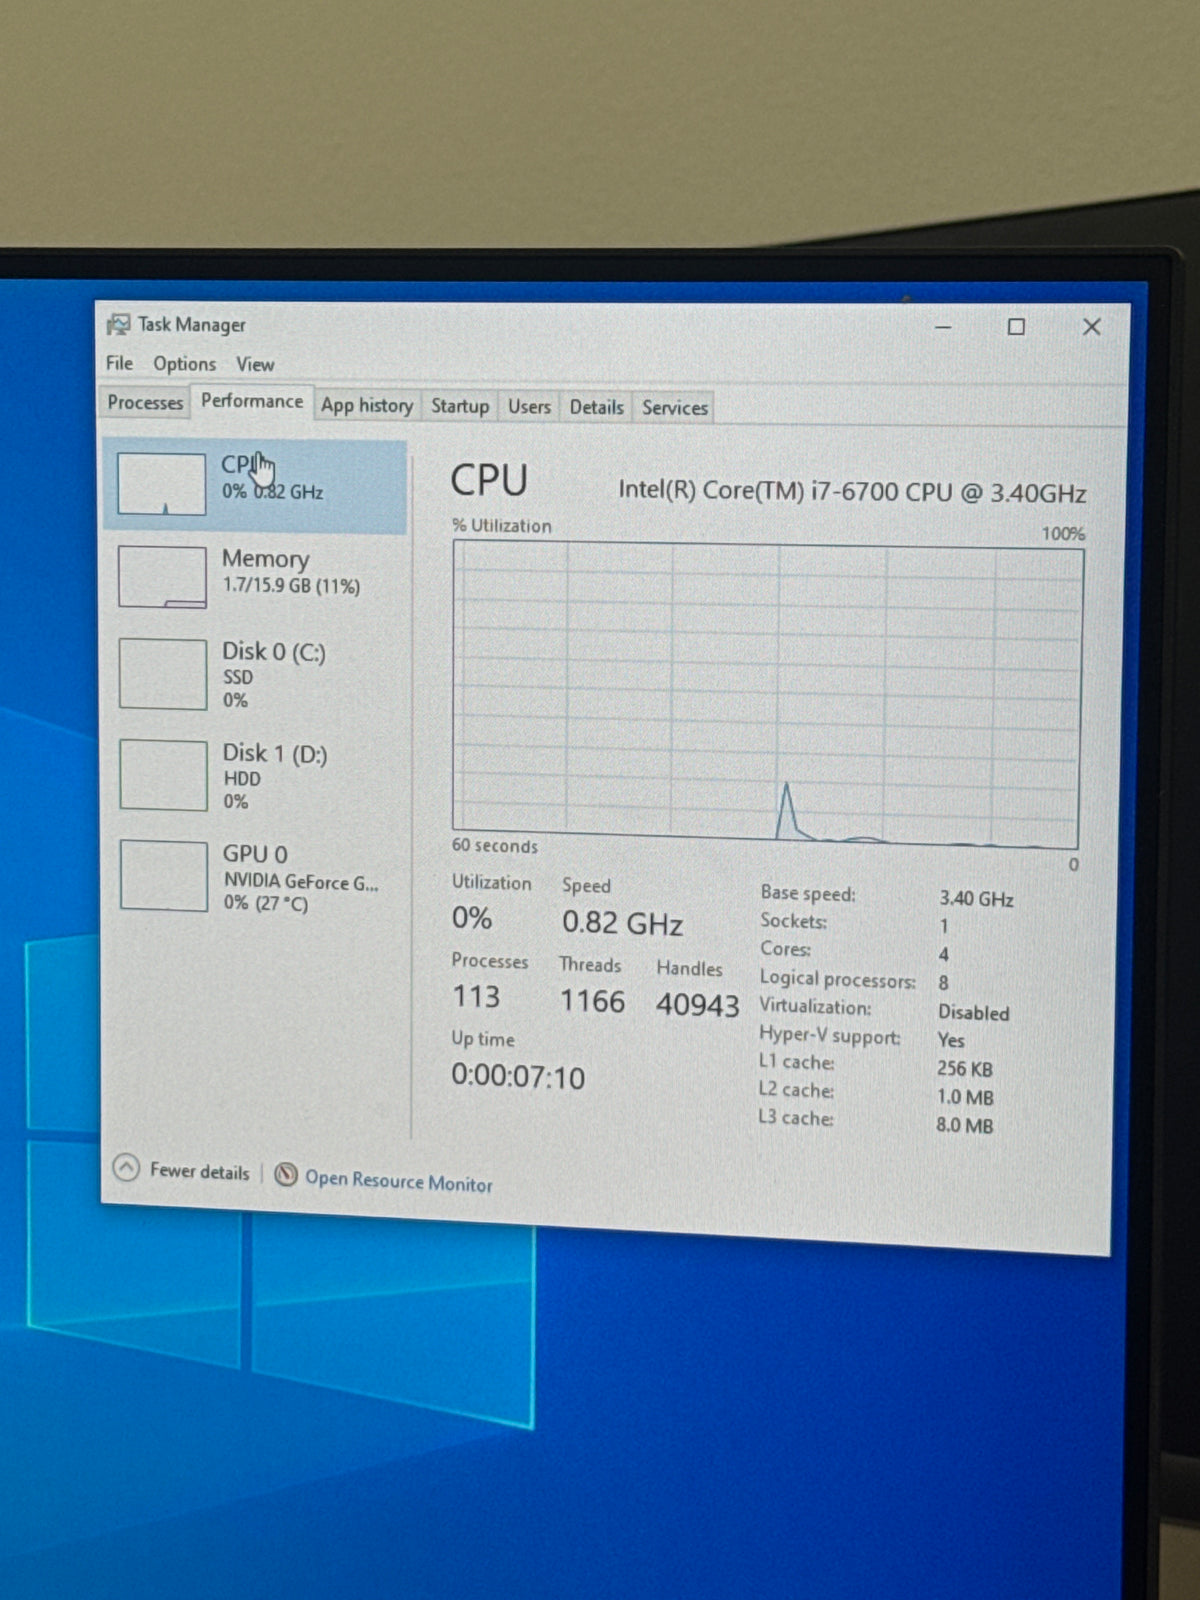Select the Disk 0 (C:) graph thumbnail

point(163,674)
